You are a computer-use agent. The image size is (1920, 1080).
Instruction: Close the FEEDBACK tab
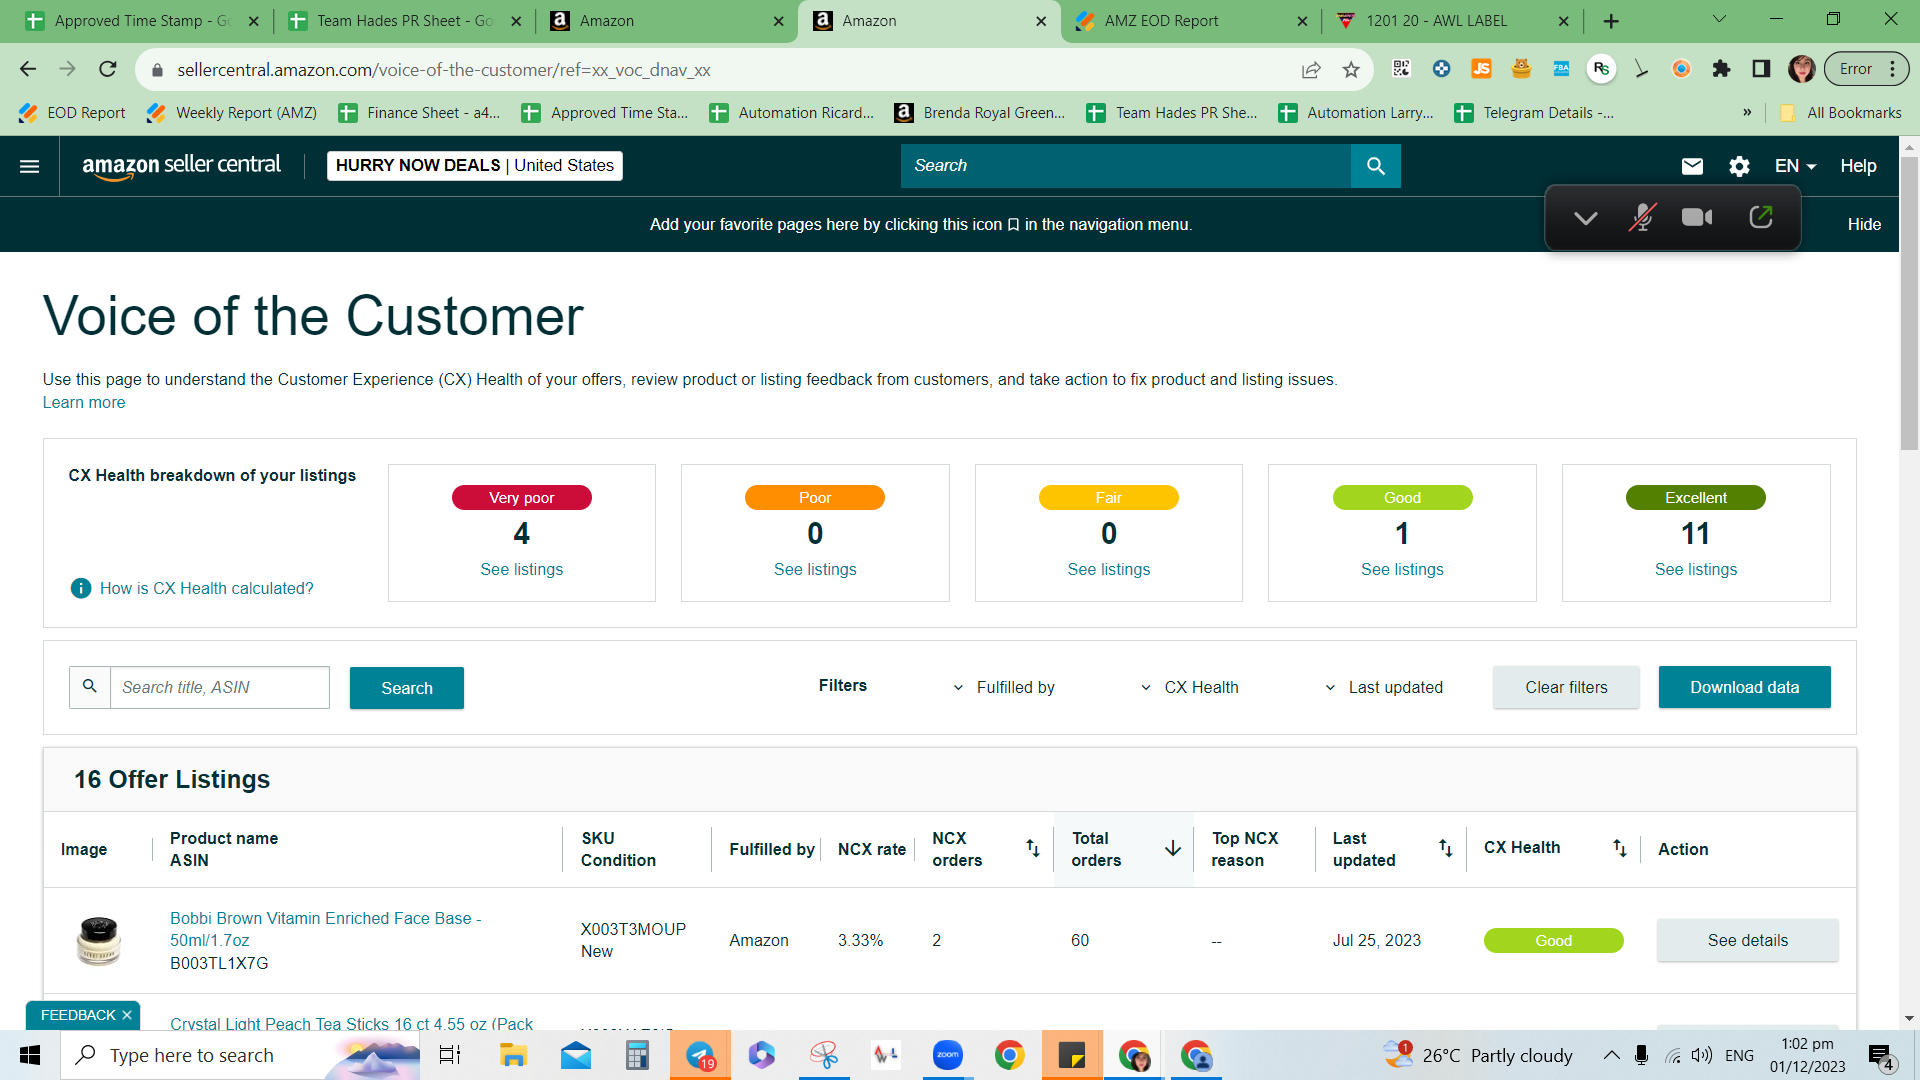(127, 1015)
